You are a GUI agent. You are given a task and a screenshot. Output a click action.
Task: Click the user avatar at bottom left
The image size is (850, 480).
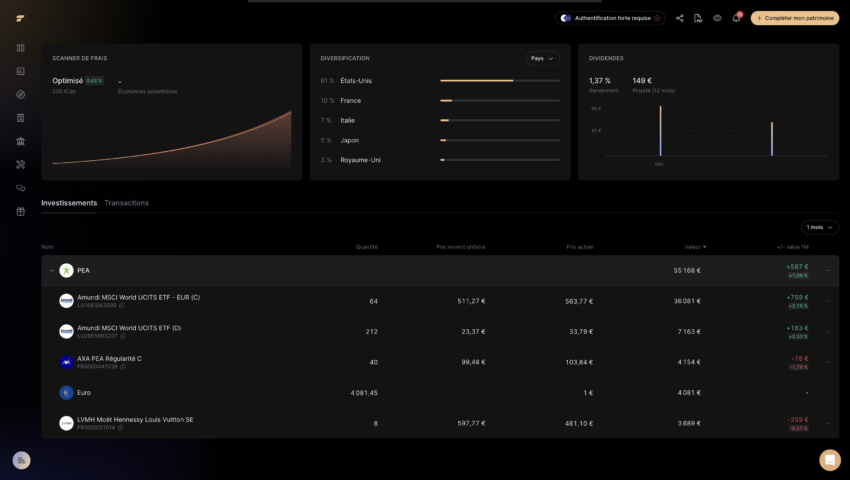coord(21,460)
